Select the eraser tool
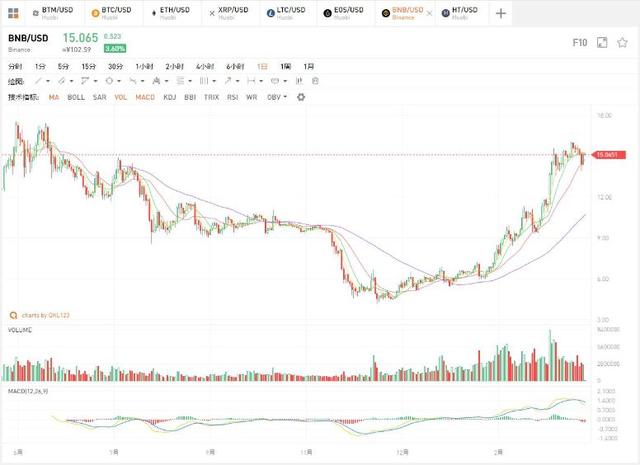640x465 pixels. pos(275,81)
